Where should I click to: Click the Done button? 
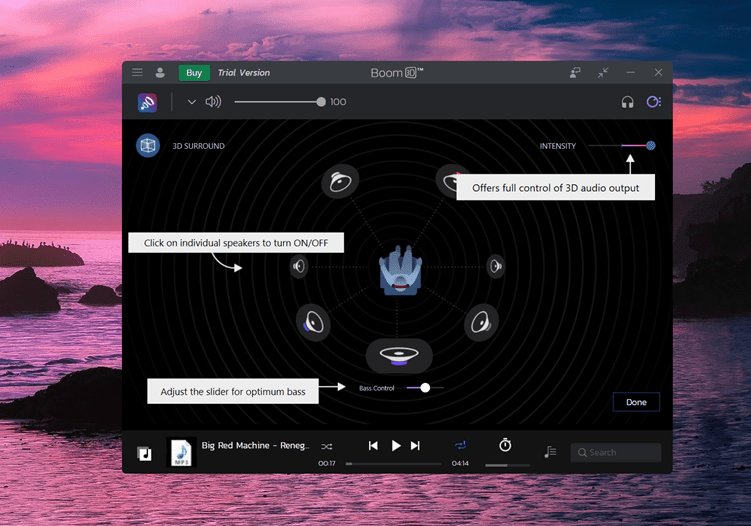coord(636,402)
